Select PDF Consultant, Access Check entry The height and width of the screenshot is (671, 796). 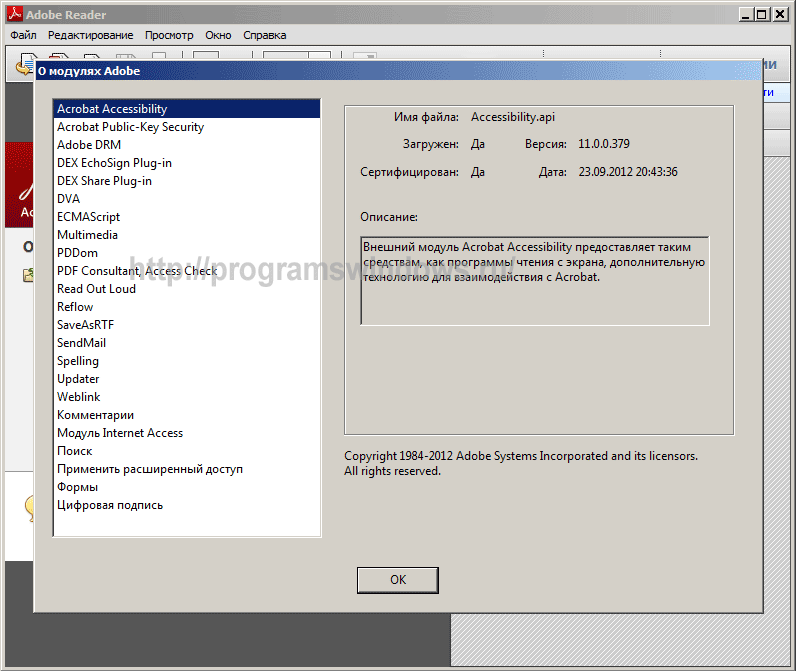point(186,271)
